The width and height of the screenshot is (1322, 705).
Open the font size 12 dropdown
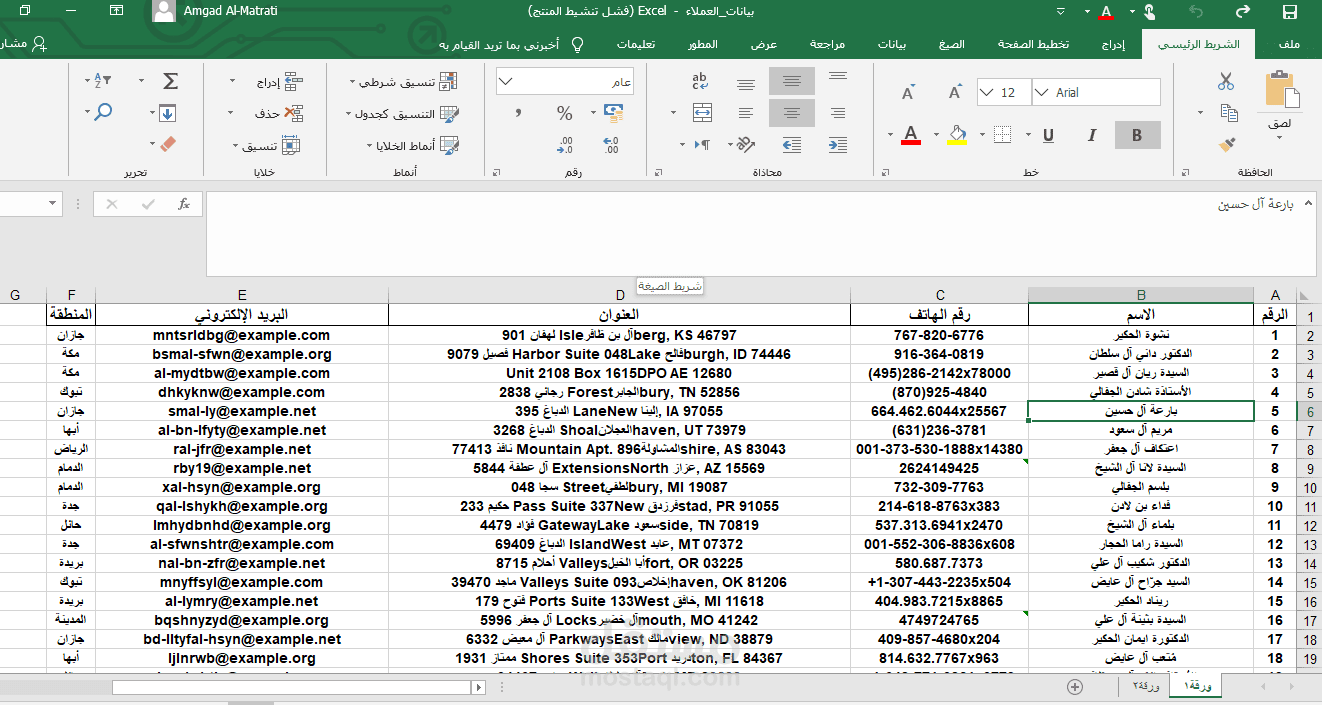coord(986,93)
